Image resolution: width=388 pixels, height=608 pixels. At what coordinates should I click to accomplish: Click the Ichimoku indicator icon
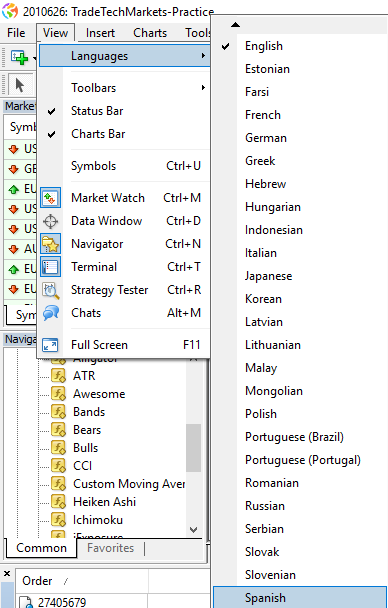59,520
